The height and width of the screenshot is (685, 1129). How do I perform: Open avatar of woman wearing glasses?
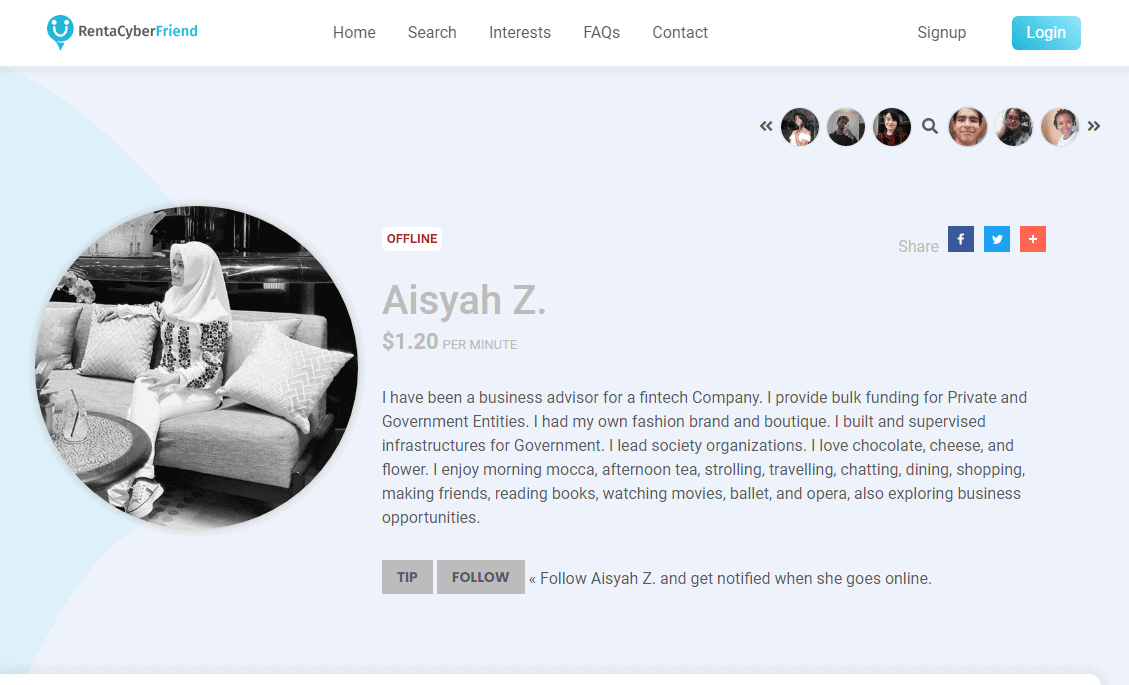point(1014,127)
